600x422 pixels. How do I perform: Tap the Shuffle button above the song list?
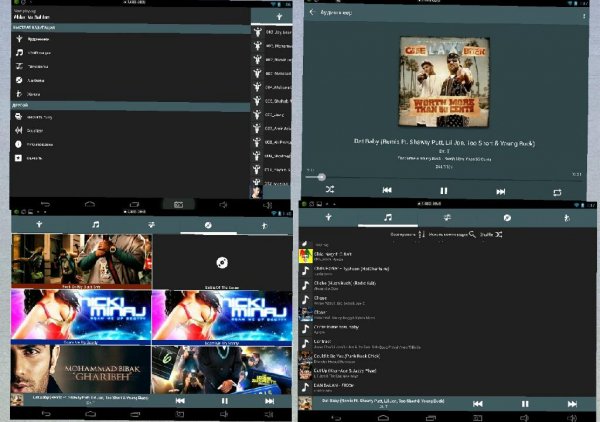coord(491,234)
